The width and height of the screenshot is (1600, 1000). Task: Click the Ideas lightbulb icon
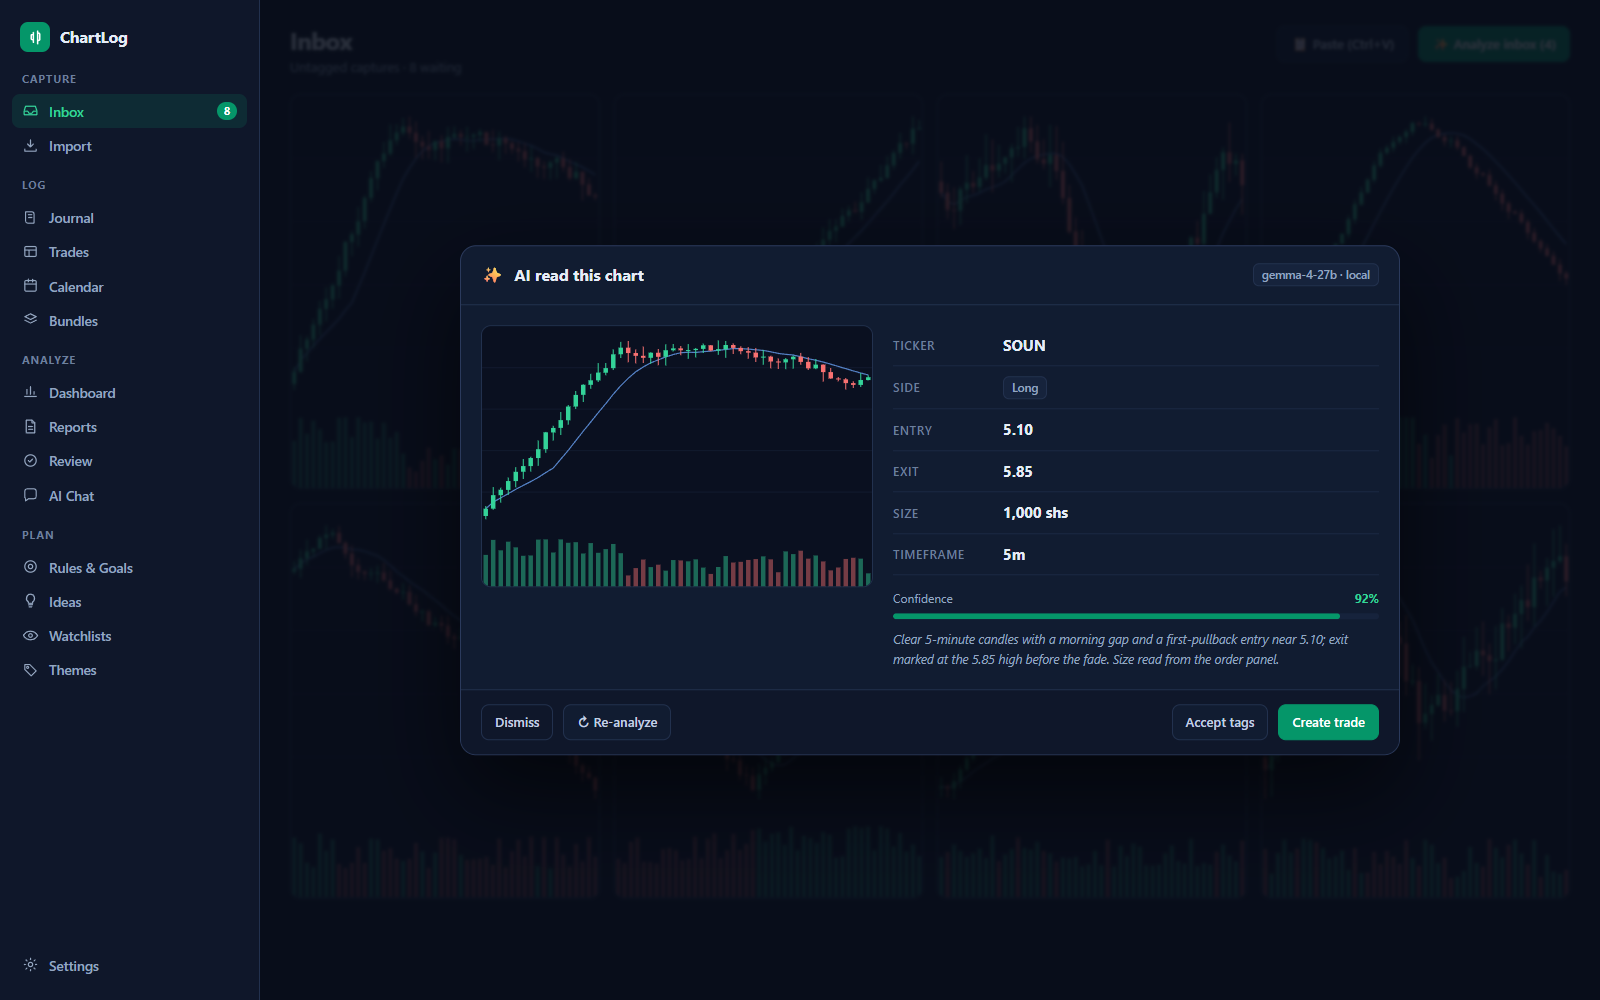tap(31, 601)
